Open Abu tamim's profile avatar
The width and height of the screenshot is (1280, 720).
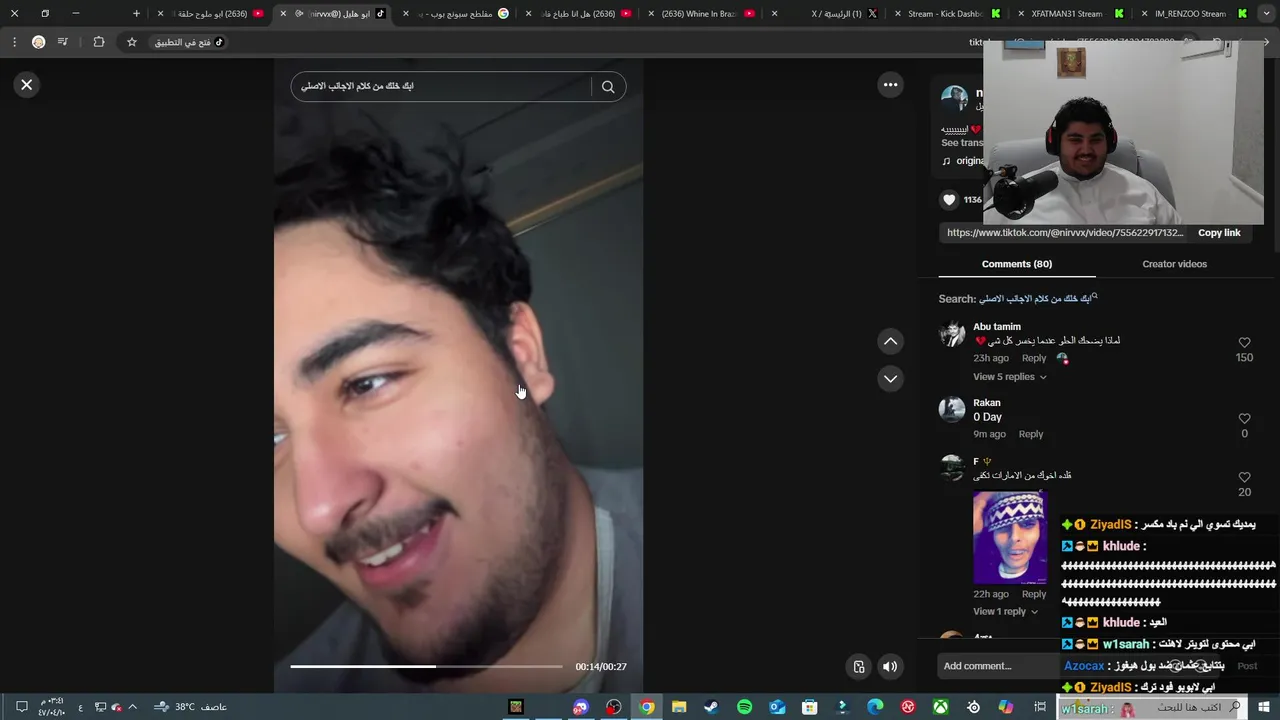click(952, 333)
